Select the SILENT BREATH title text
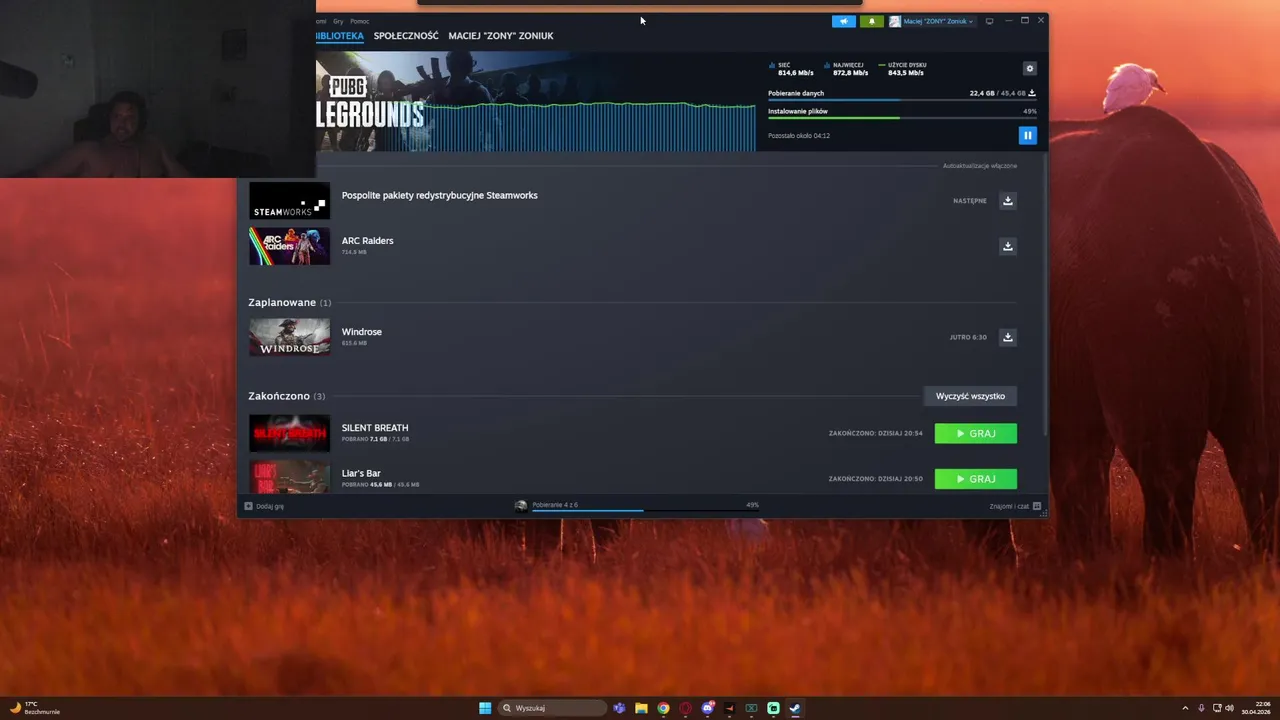 (375, 428)
